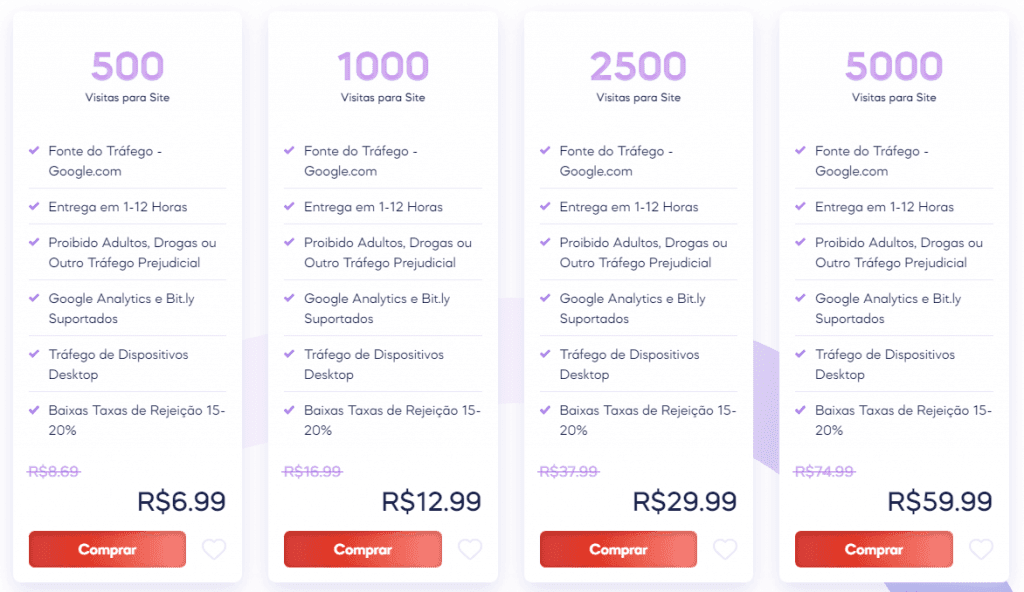Select the checkmark beside Fonte do Tráfego on 500 plan
This screenshot has height=592, width=1024.
(35, 150)
